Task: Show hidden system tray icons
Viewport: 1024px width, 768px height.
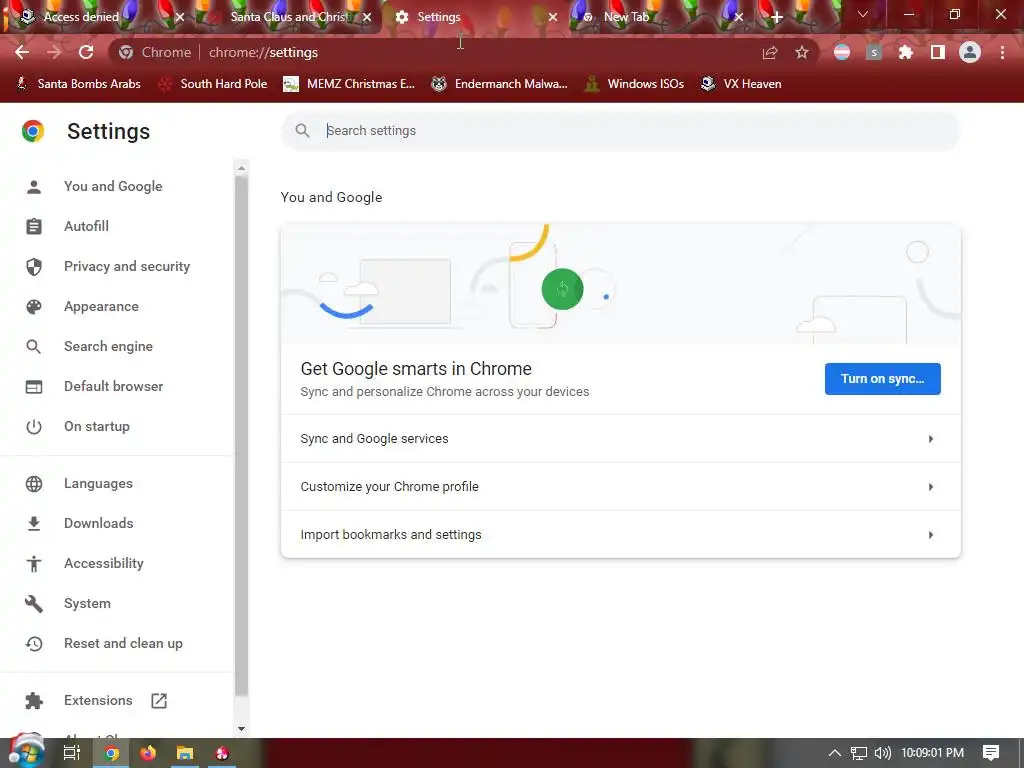Action: pyautogui.click(x=835, y=753)
